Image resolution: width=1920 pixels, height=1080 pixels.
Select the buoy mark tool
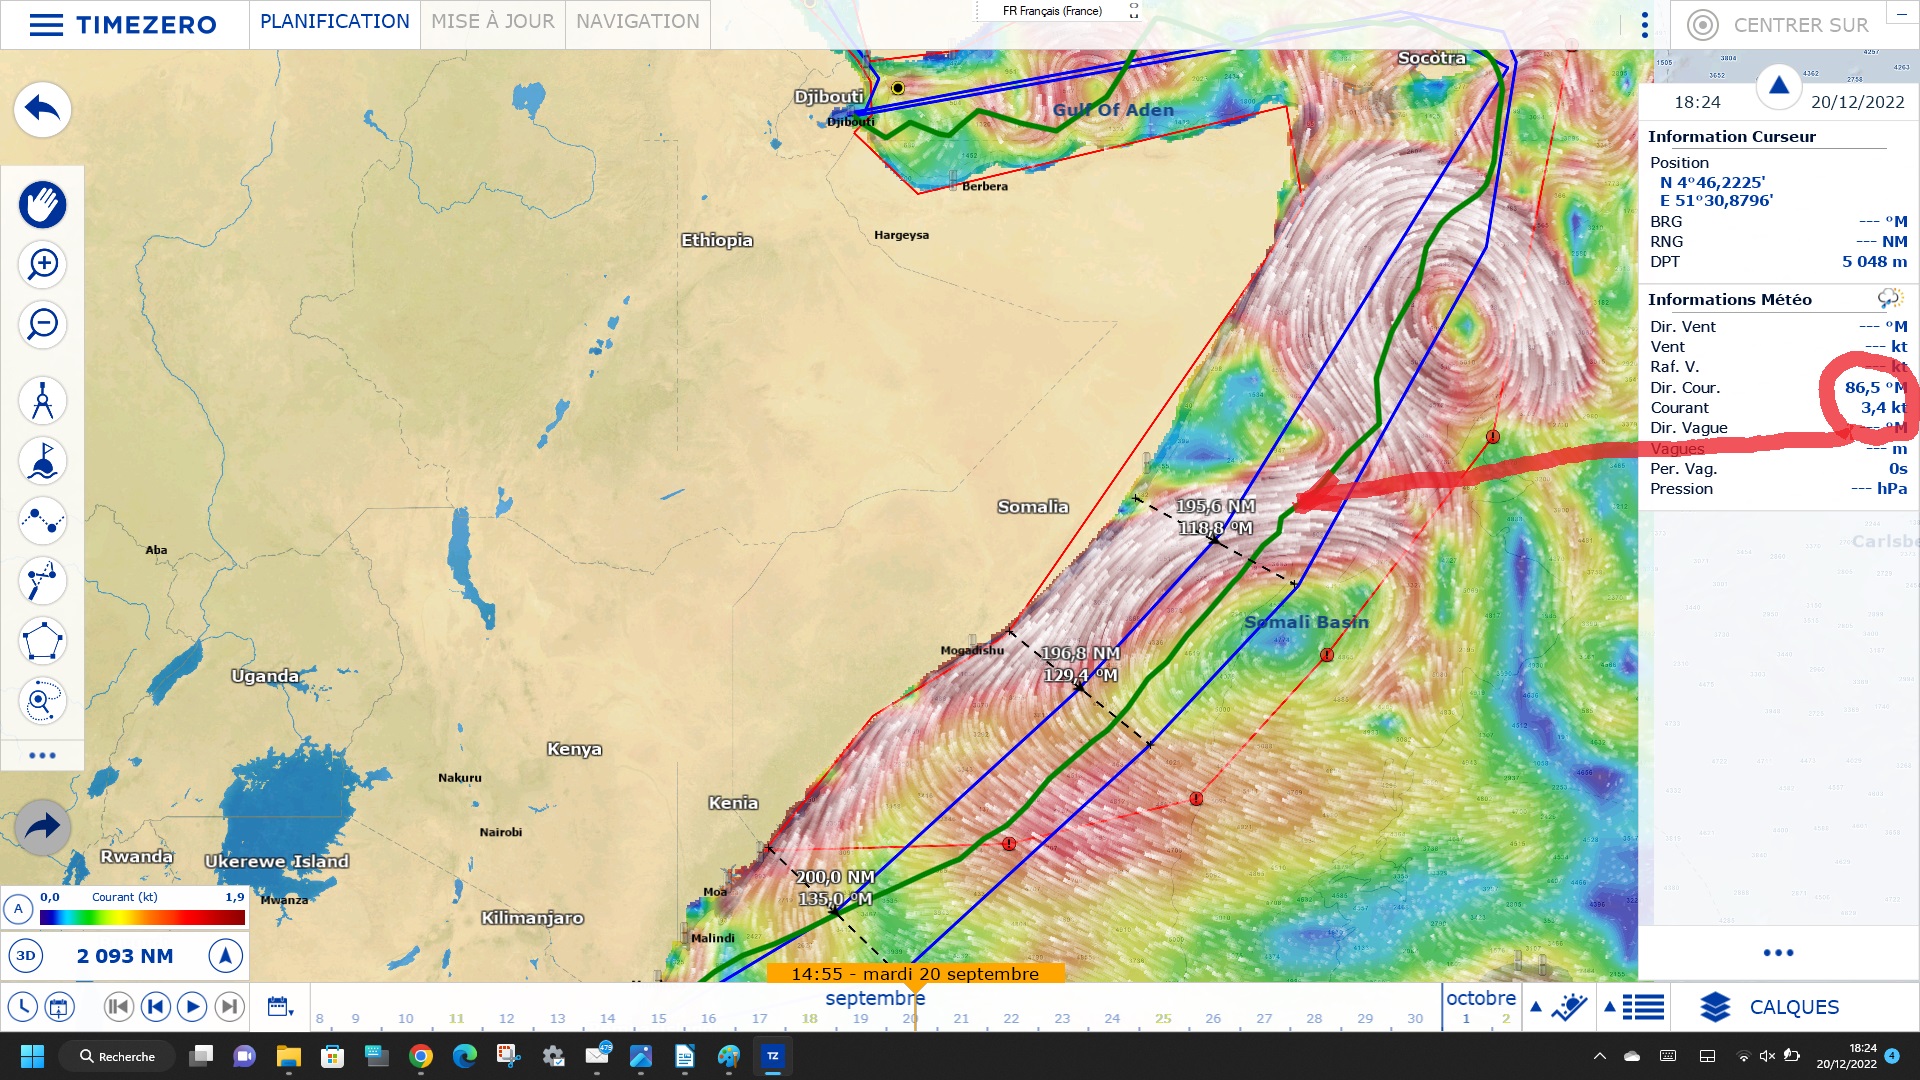(x=42, y=461)
